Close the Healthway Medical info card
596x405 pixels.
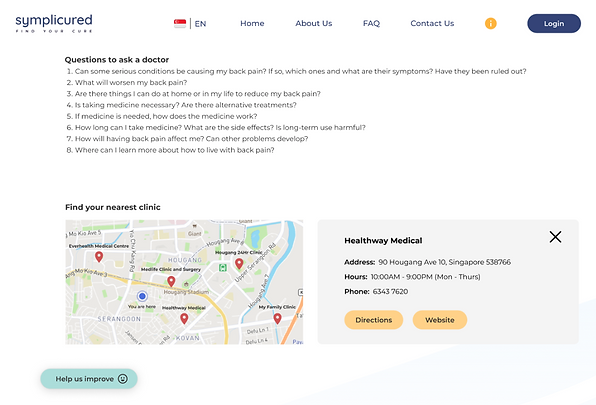pos(555,237)
